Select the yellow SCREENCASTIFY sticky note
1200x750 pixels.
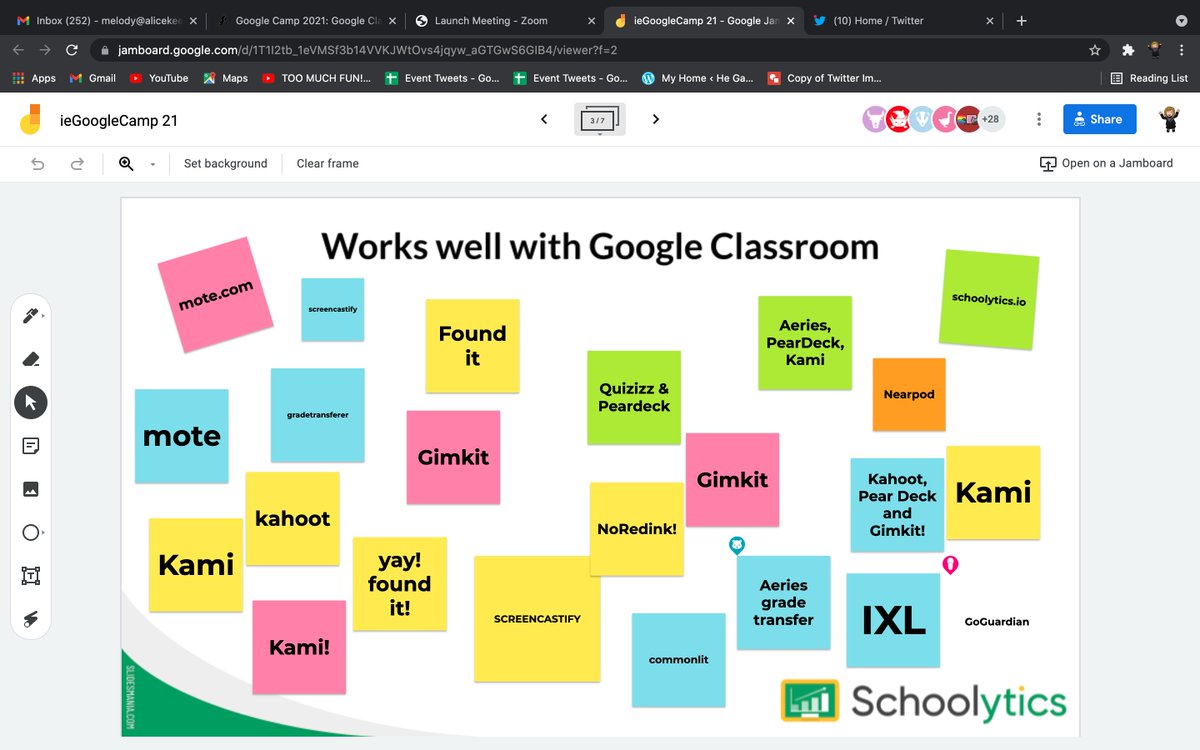pos(537,619)
